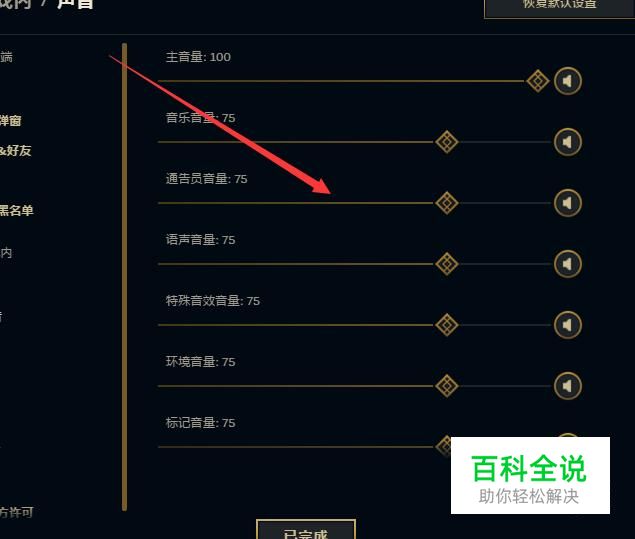The image size is (635, 539).
Task: Click the master volume diamond slider handle
Action: point(538,81)
